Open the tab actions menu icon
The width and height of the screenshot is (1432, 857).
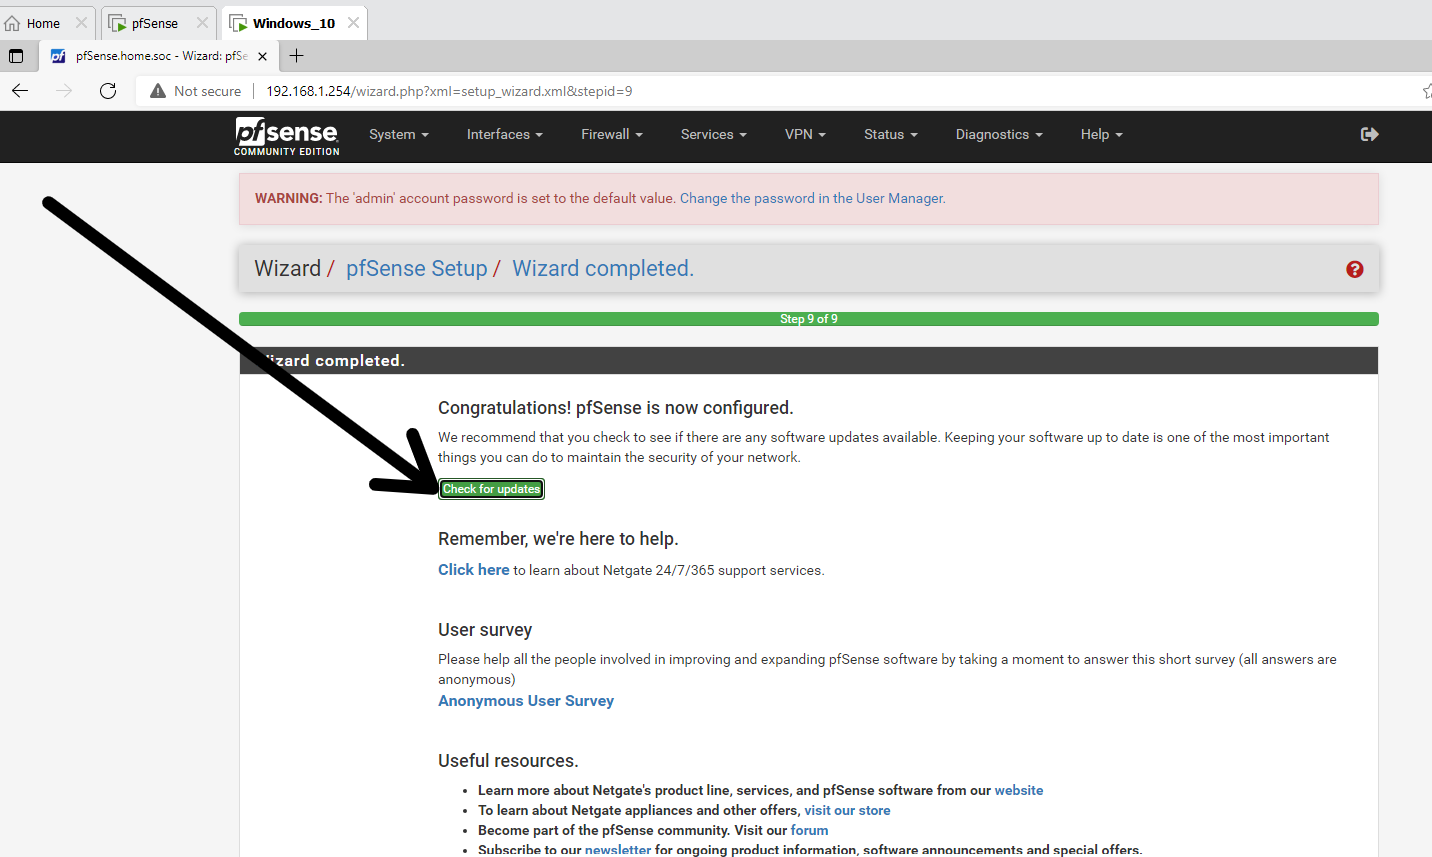coord(16,56)
